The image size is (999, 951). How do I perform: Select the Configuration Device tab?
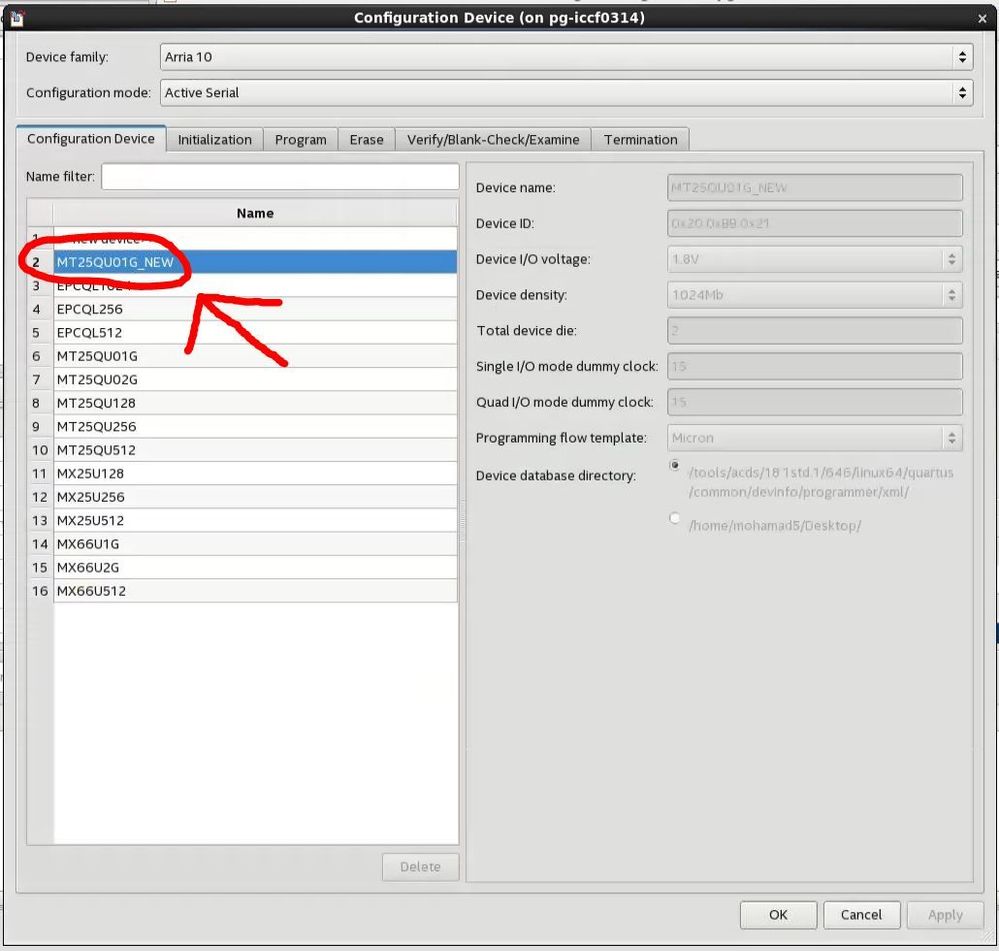click(90, 138)
